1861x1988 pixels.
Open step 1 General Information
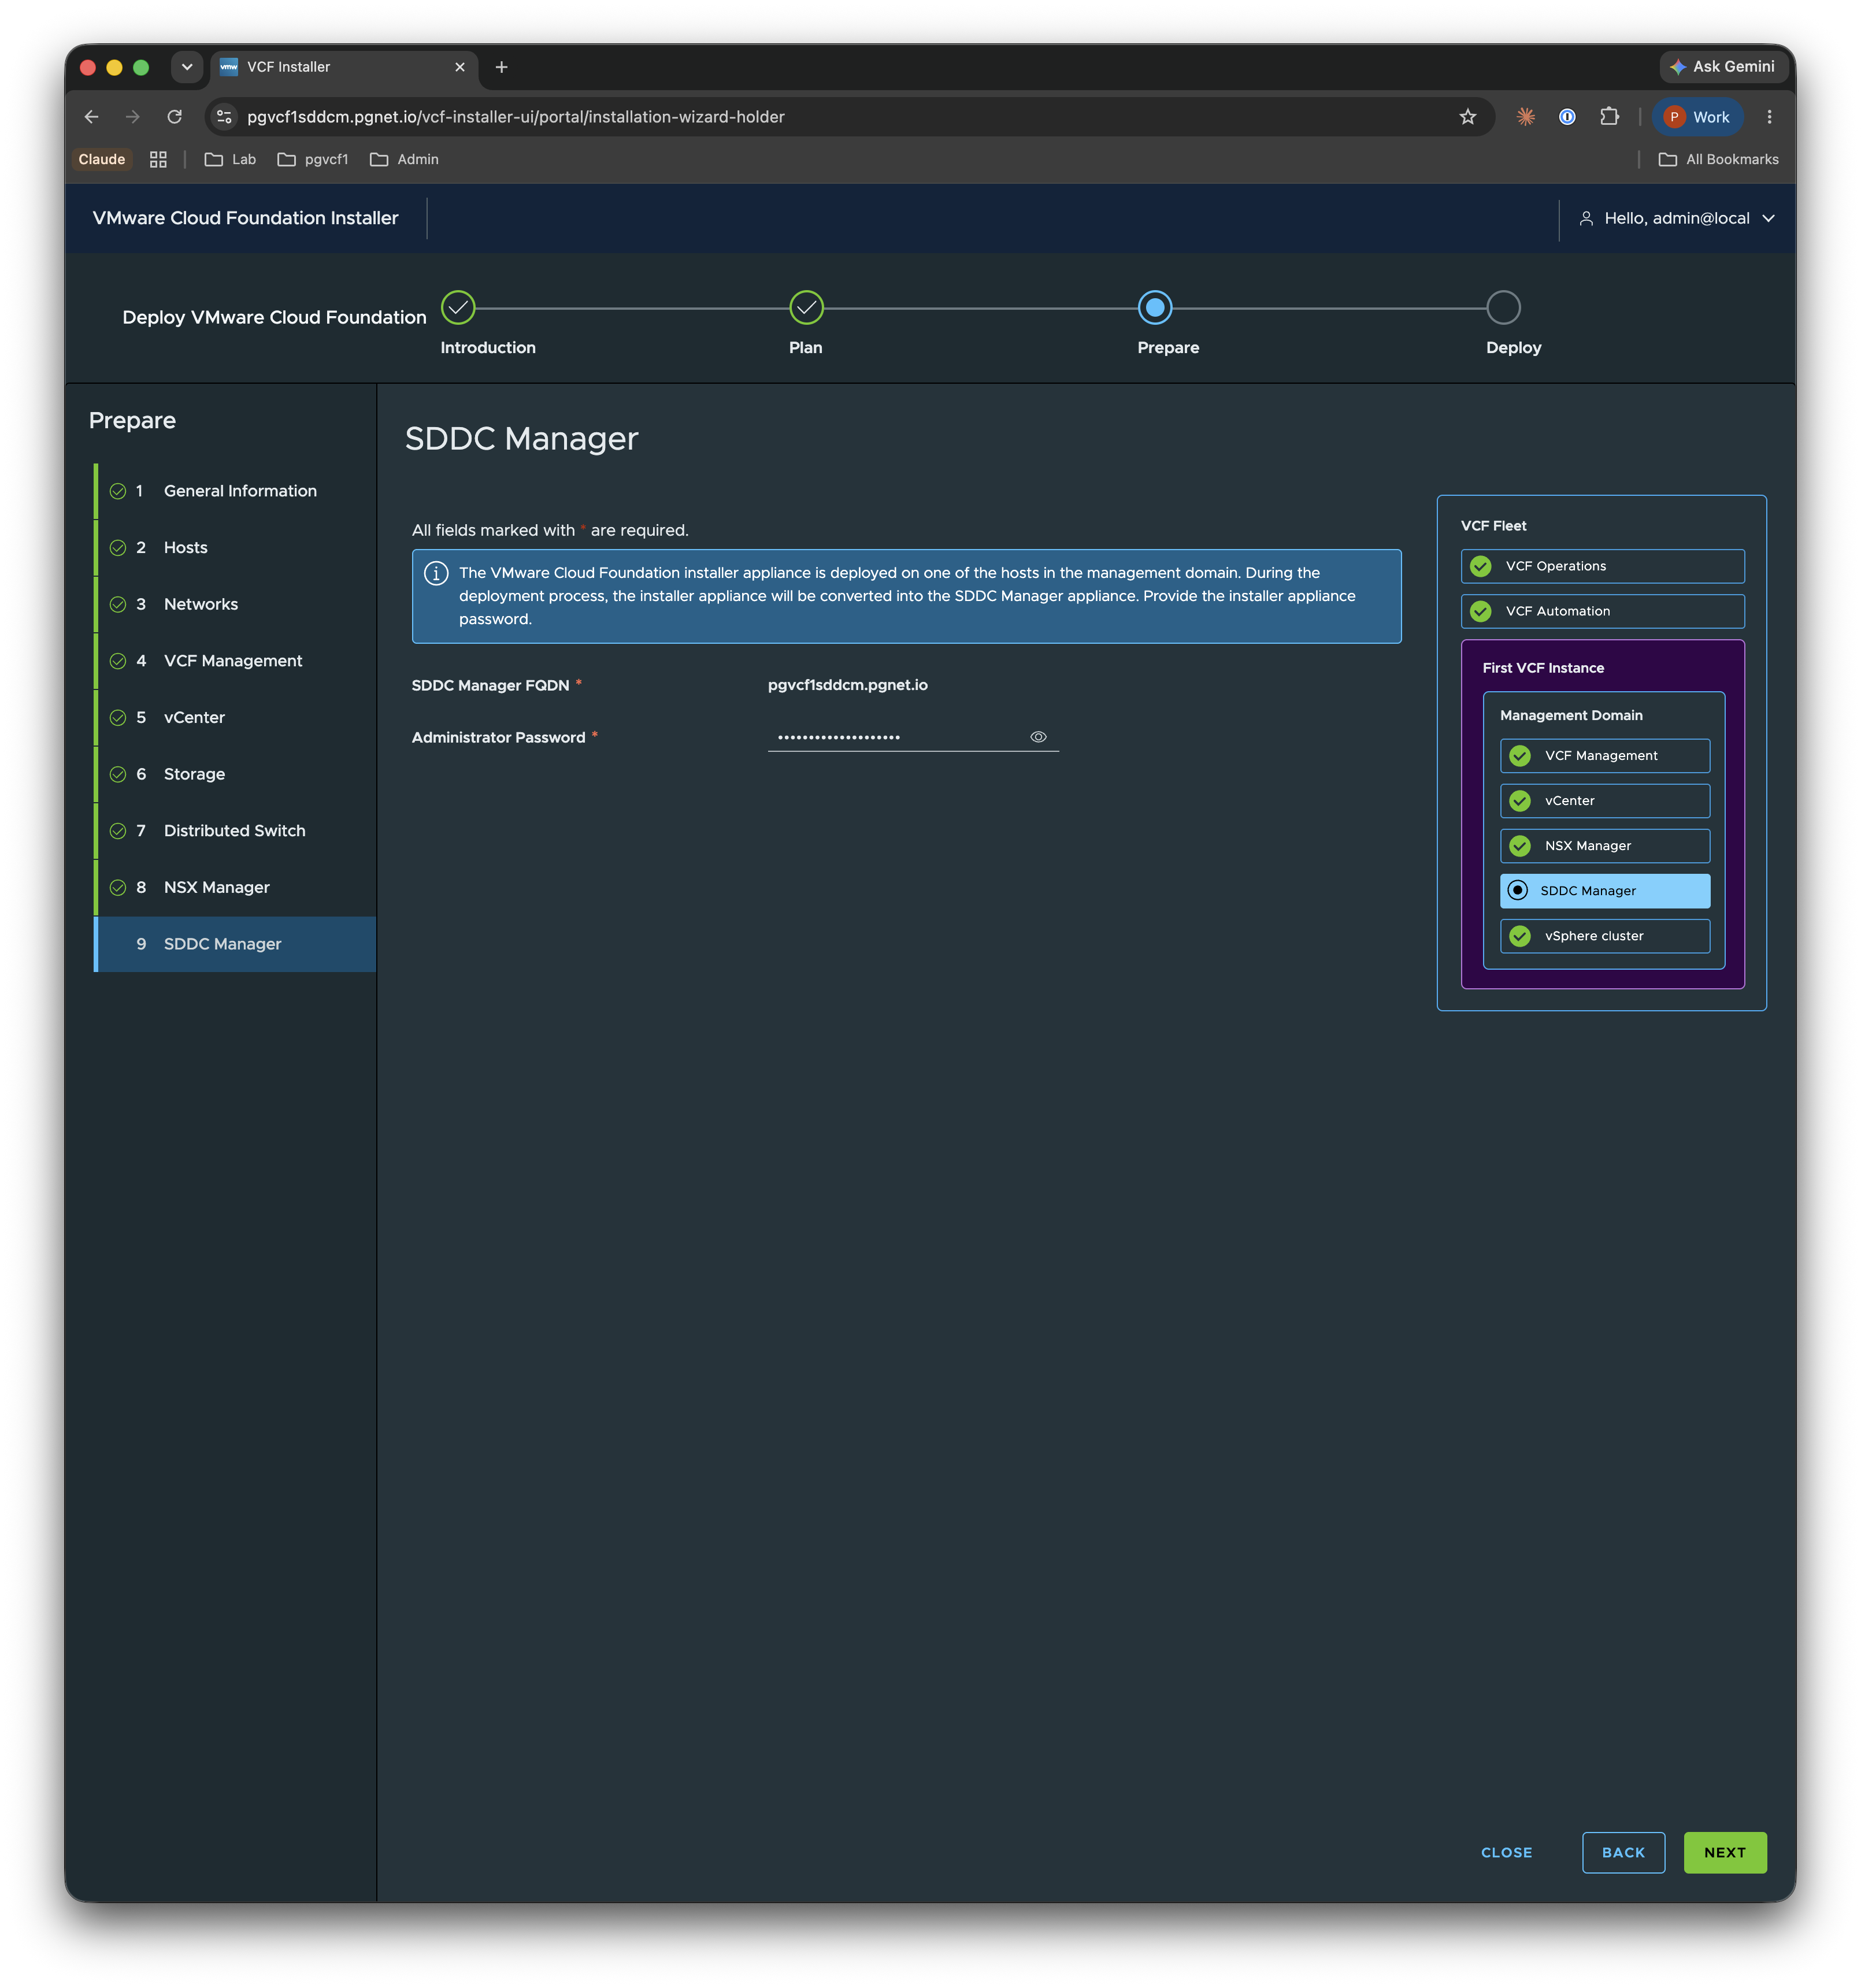coord(235,491)
